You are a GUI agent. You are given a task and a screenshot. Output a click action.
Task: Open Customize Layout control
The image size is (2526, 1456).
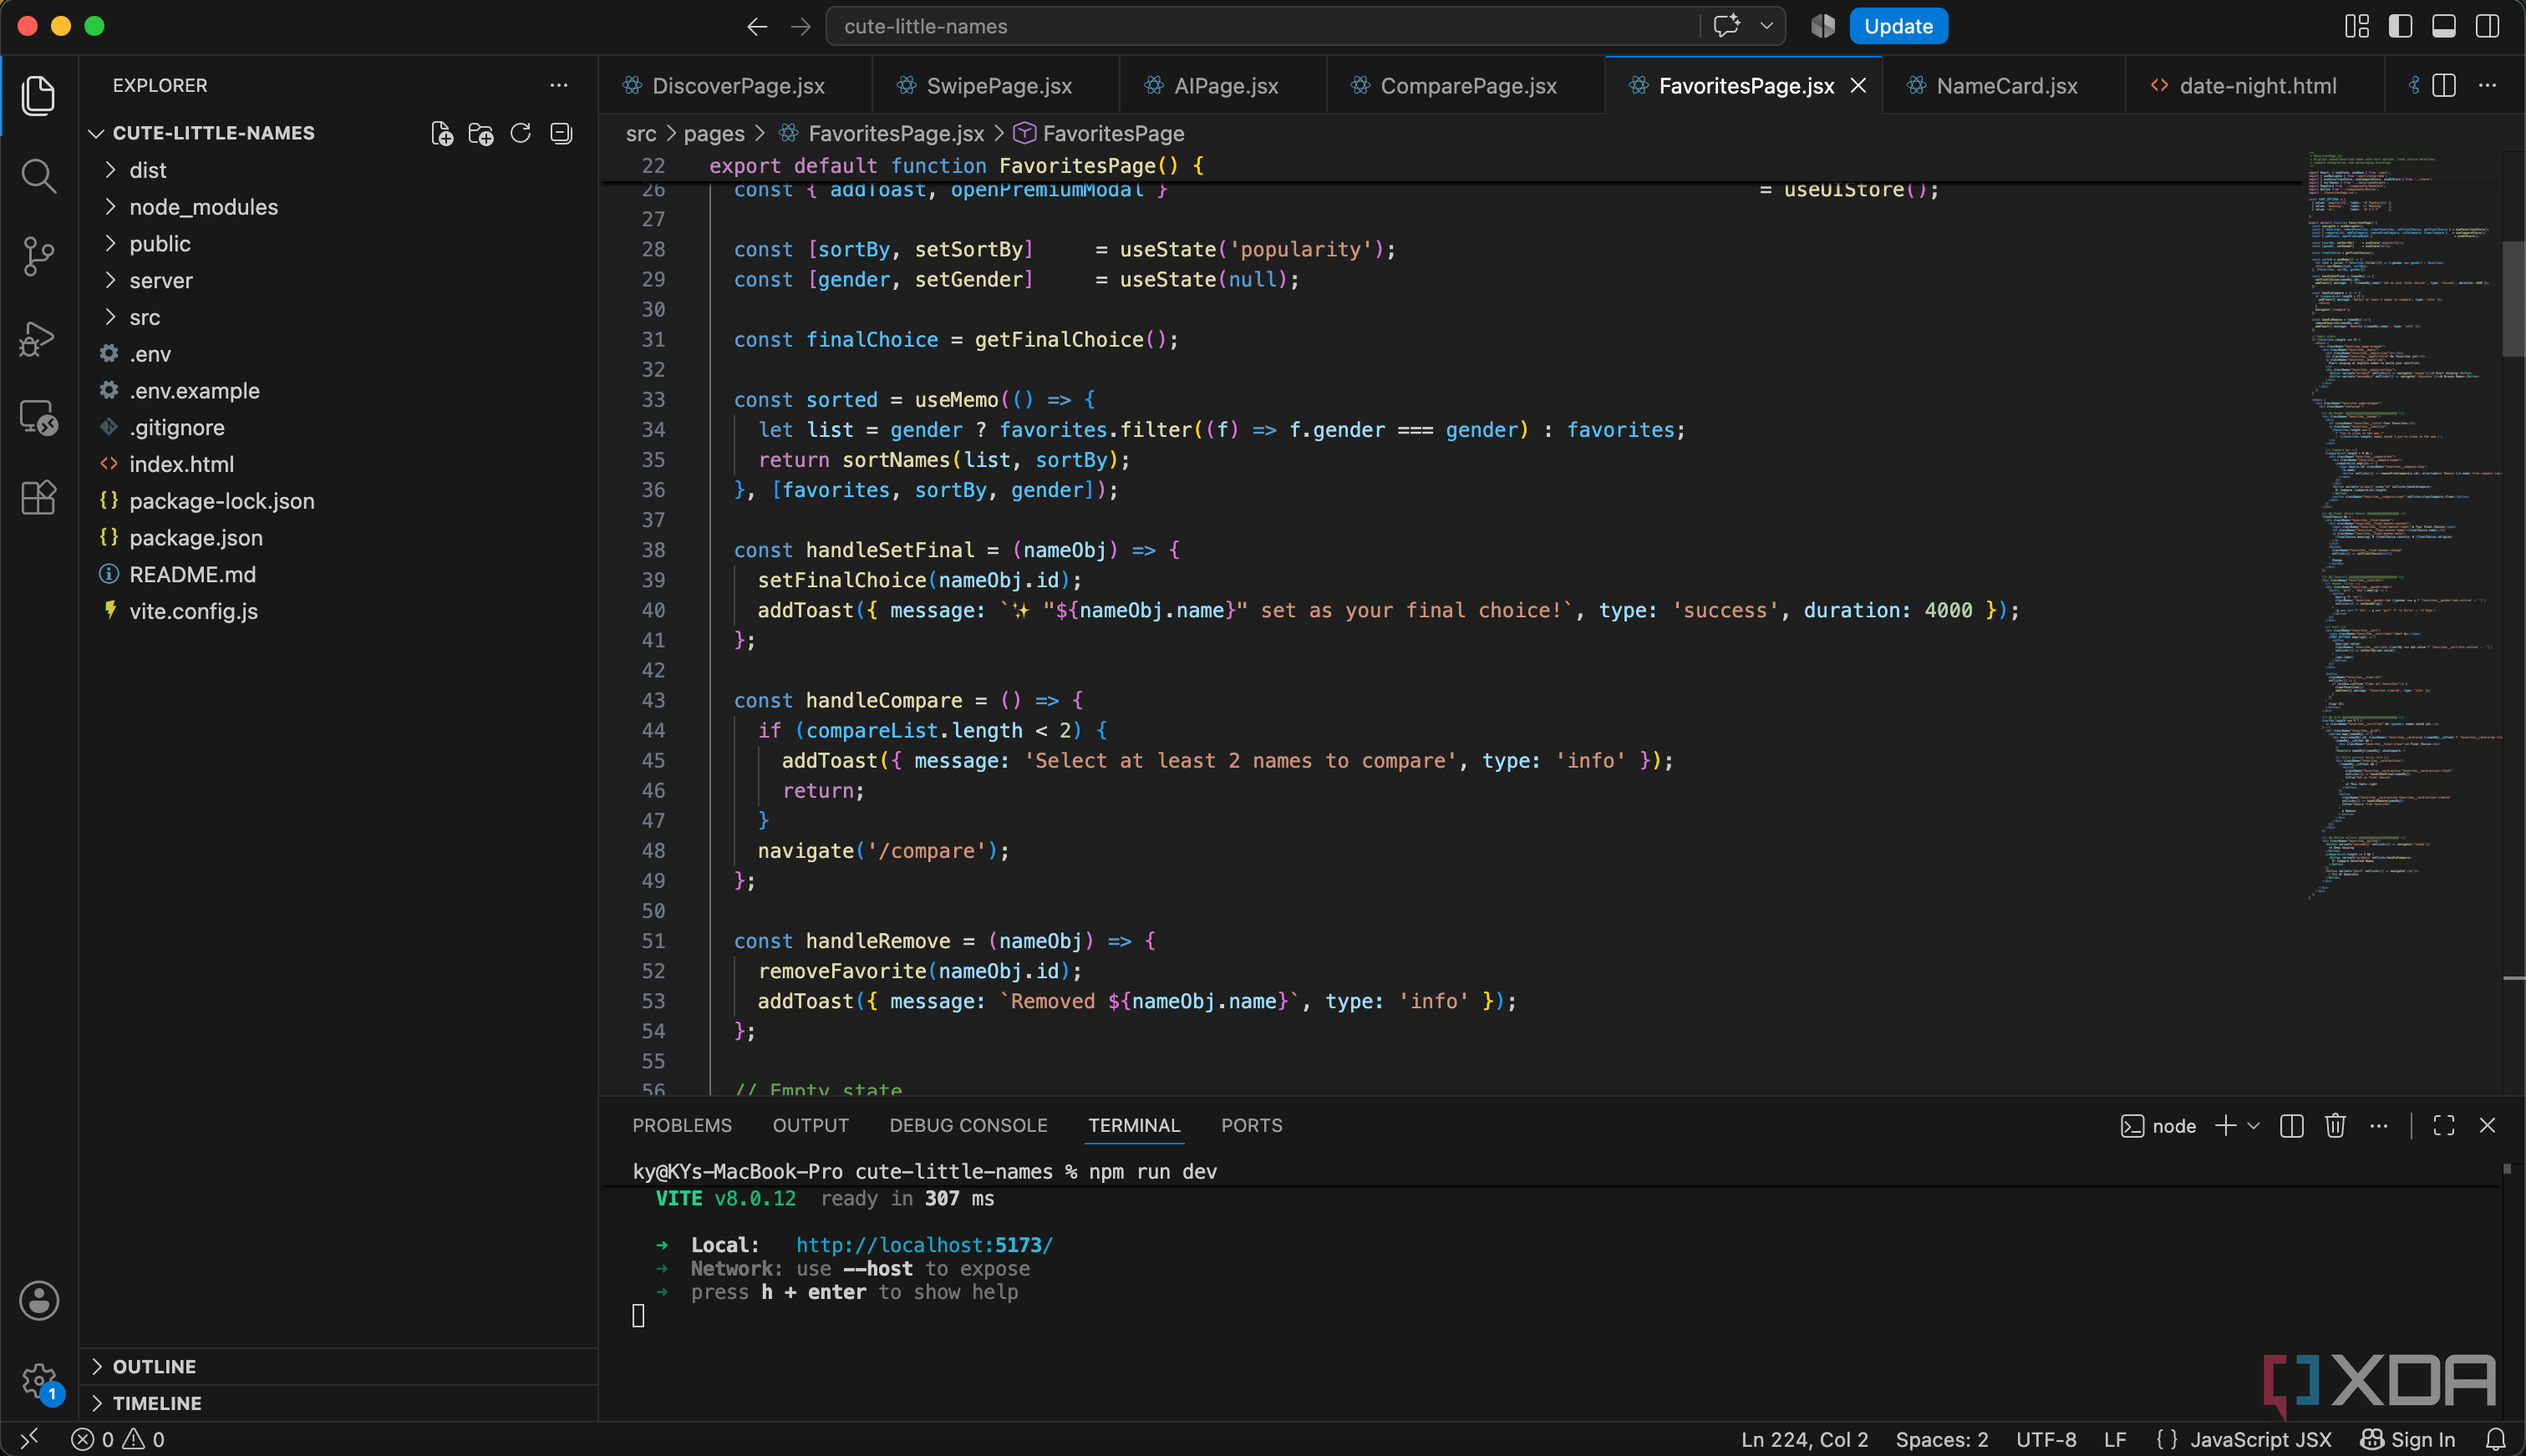[2357, 26]
